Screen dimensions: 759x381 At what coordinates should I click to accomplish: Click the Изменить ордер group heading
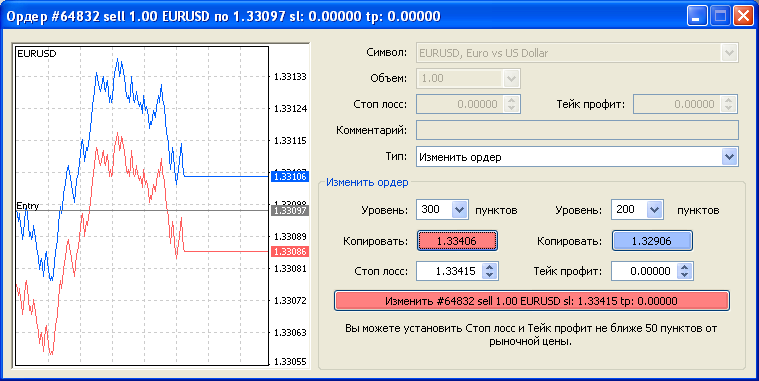(367, 183)
